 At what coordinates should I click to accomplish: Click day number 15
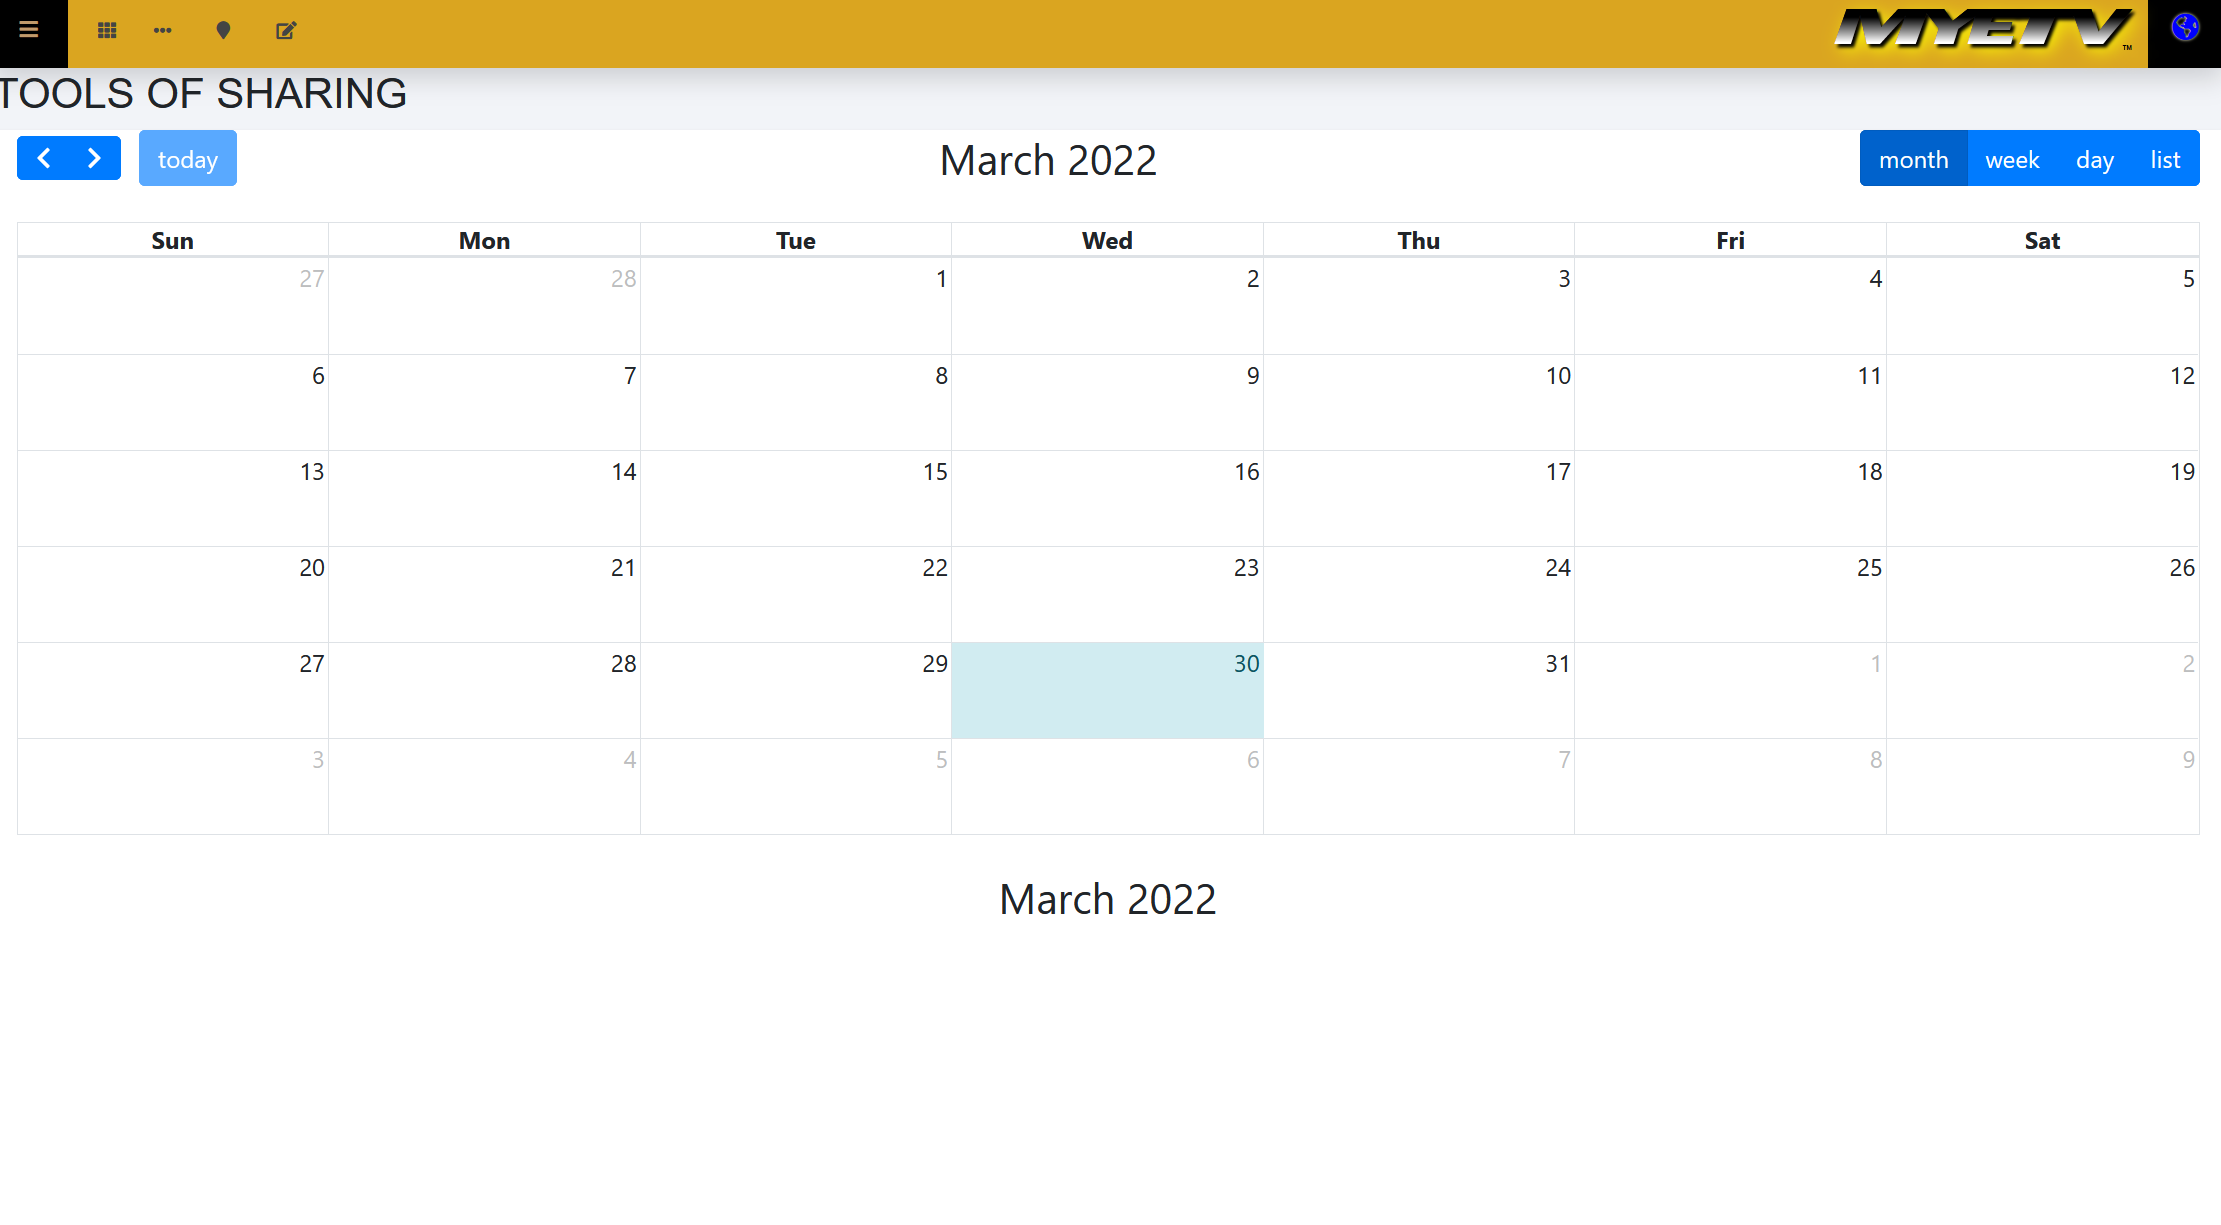[935, 472]
